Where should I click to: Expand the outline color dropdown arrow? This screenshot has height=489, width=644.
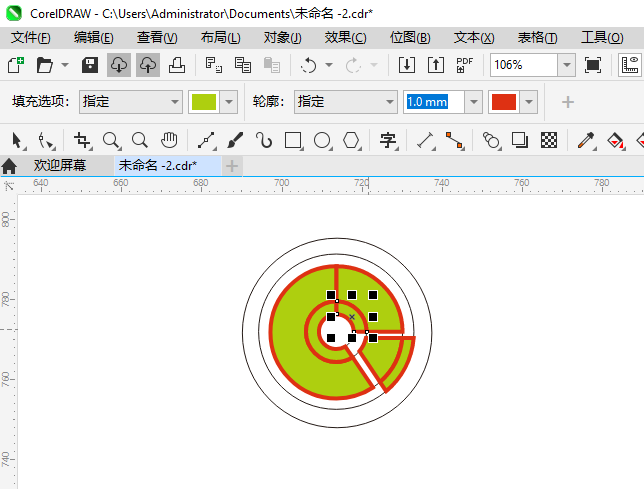click(x=529, y=102)
